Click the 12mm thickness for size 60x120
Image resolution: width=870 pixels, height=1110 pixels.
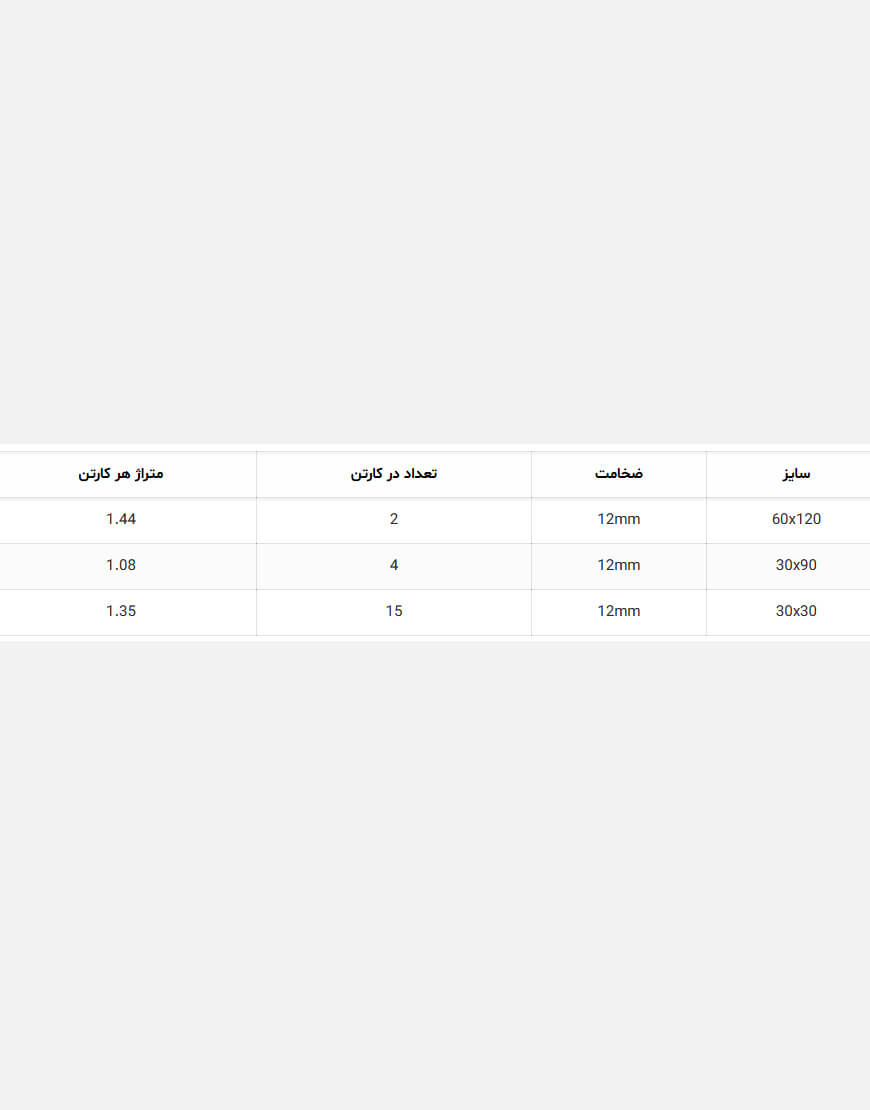point(619,519)
